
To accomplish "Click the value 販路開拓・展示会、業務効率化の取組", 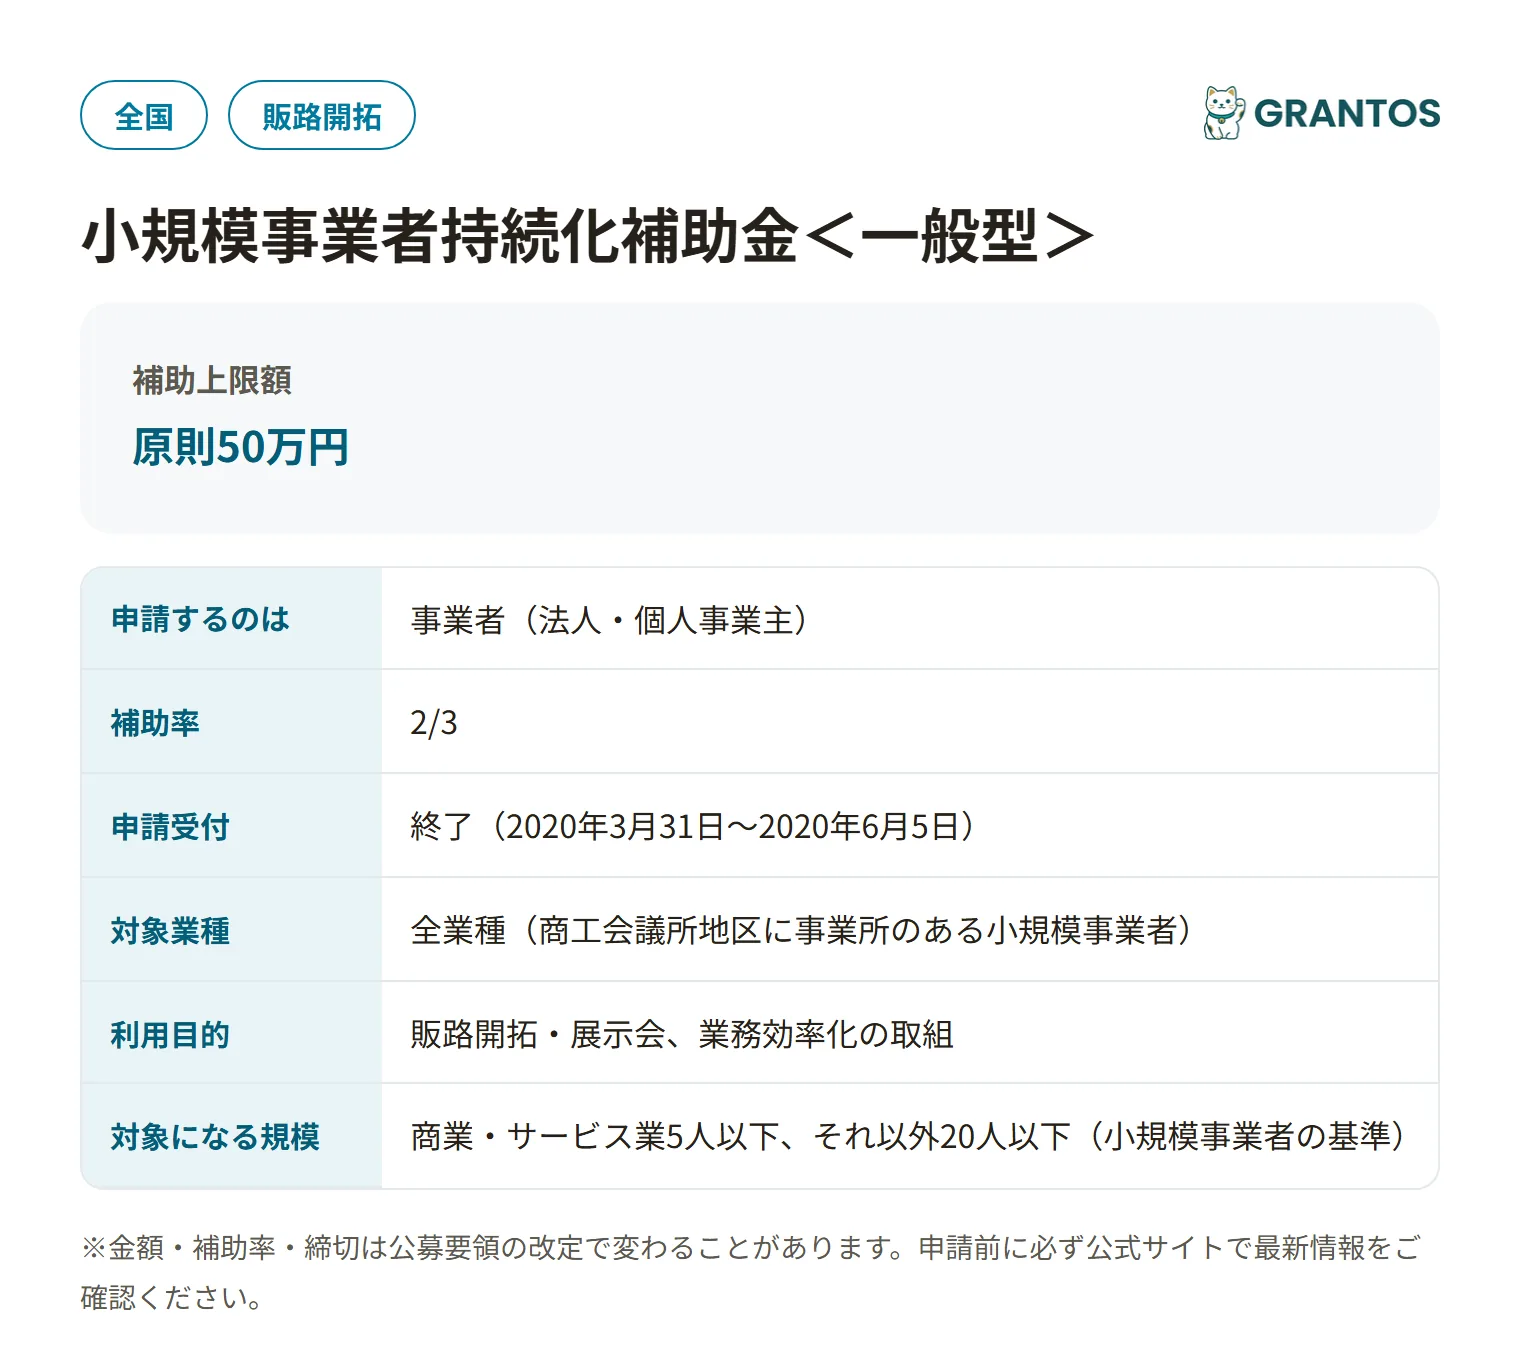I will (x=682, y=1034).
